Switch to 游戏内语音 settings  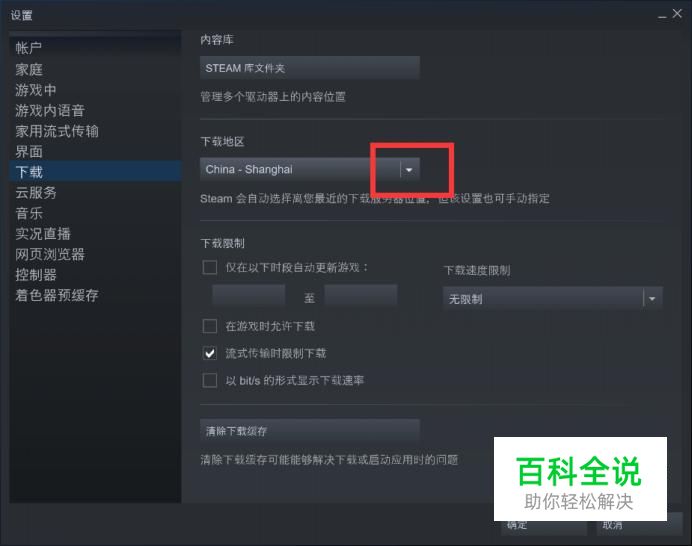[50, 110]
